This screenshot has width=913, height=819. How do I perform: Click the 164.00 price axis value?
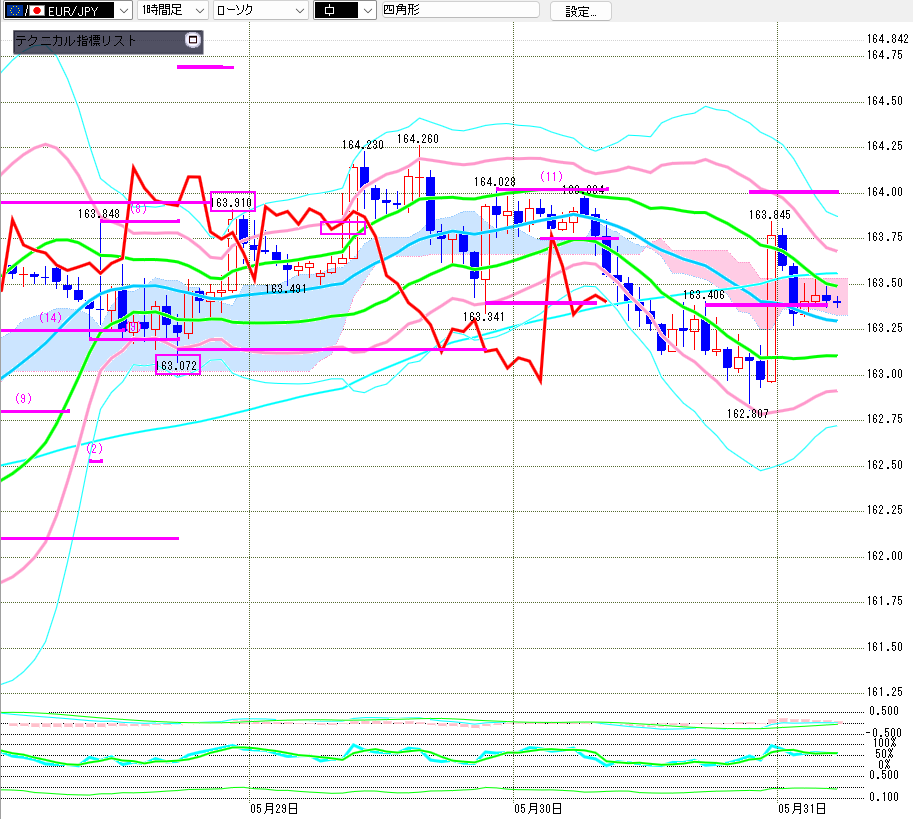tap(884, 192)
